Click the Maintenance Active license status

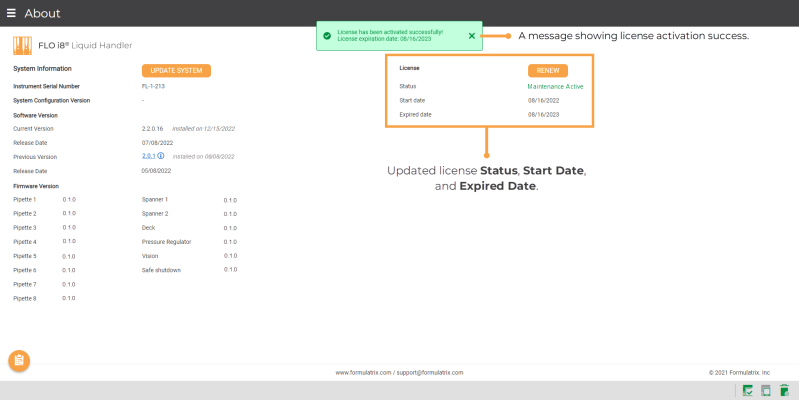click(x=555, y=87)
